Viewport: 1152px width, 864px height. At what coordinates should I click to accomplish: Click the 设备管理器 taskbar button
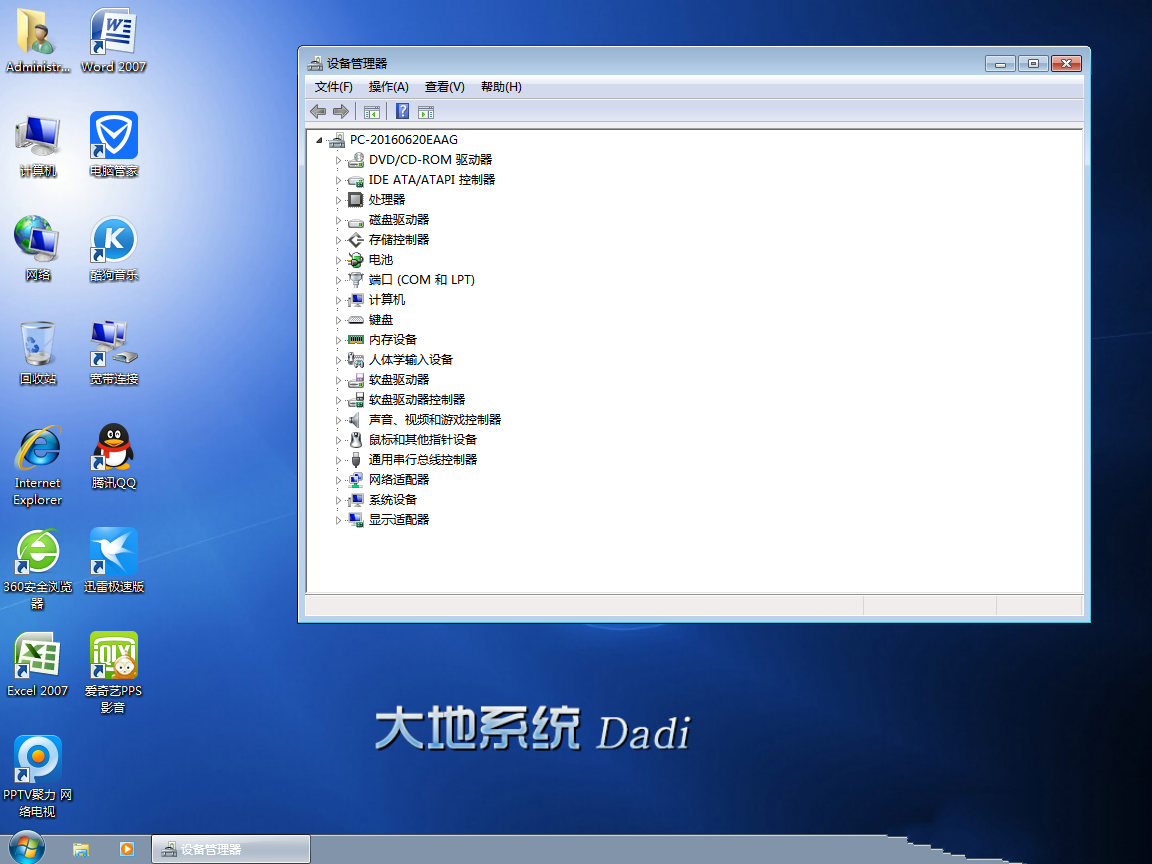[230, 849]
